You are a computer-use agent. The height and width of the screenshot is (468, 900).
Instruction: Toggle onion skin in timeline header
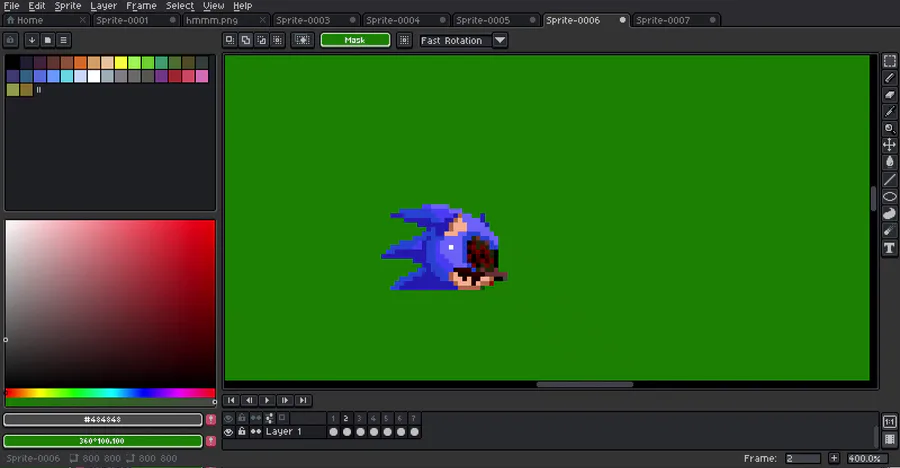[269, 418]
